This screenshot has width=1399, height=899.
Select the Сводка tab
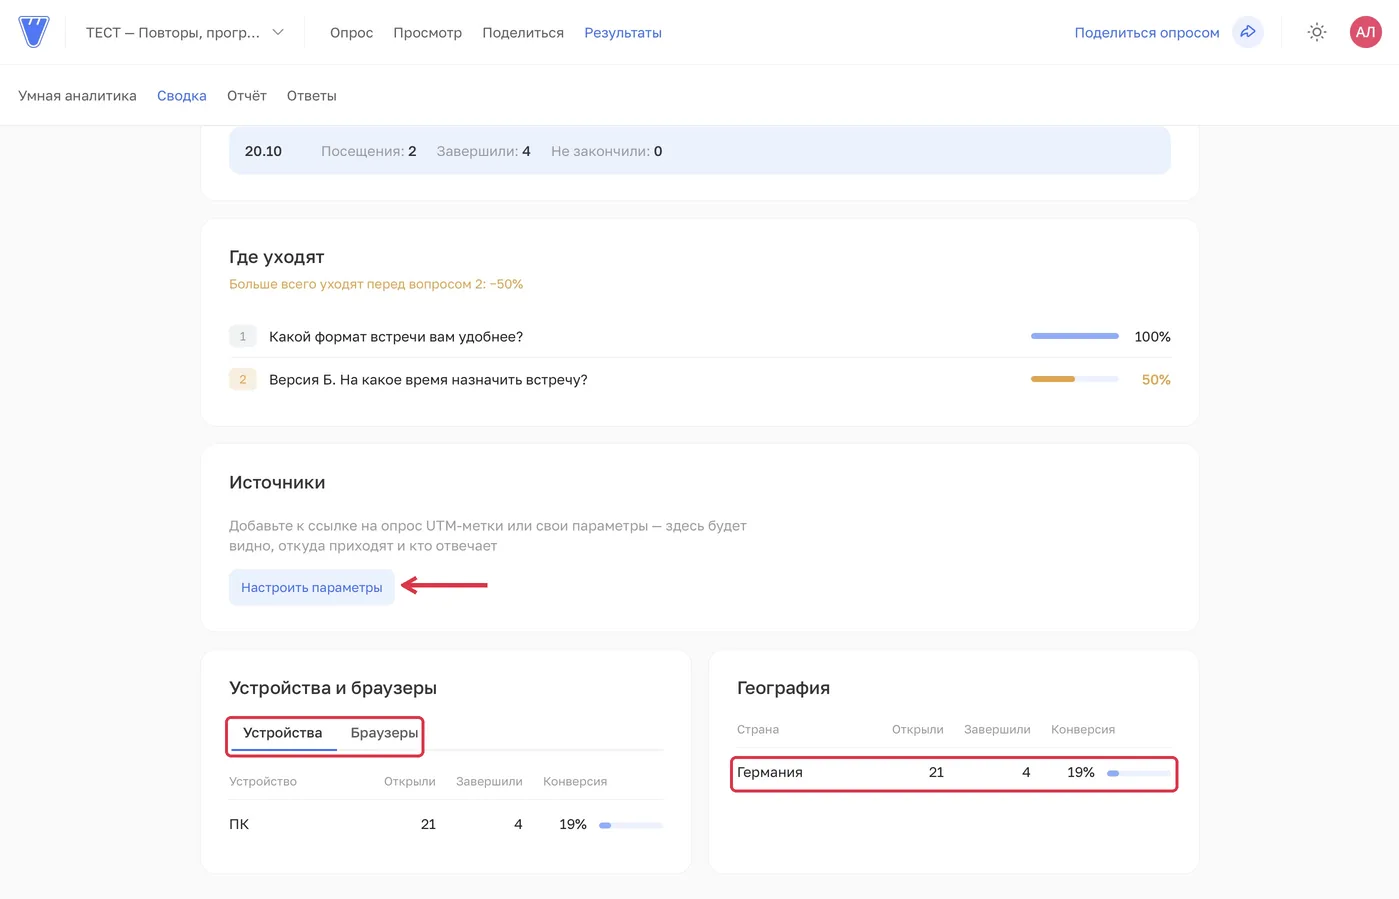[x=182, y=96]
